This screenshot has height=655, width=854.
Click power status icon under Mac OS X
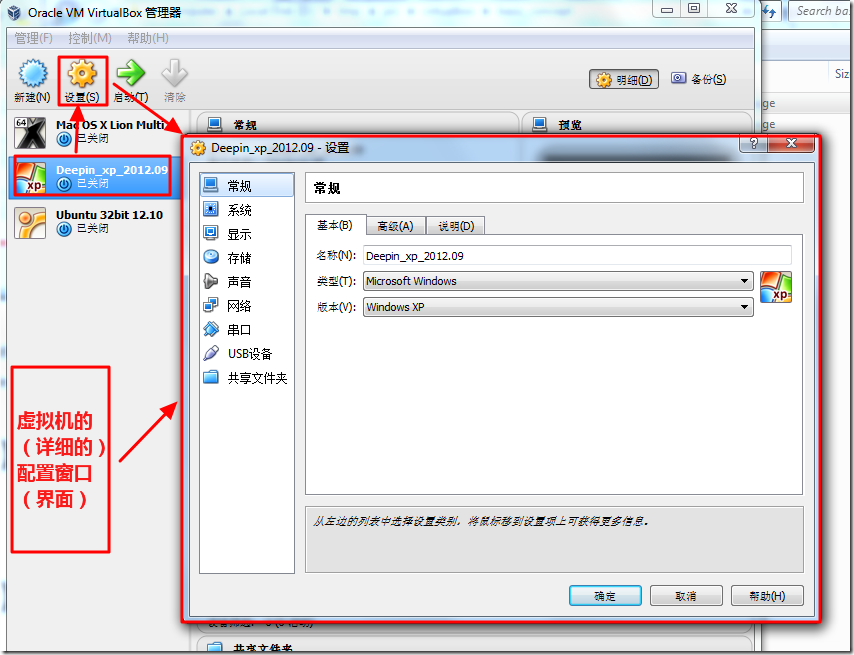[64, 139]
